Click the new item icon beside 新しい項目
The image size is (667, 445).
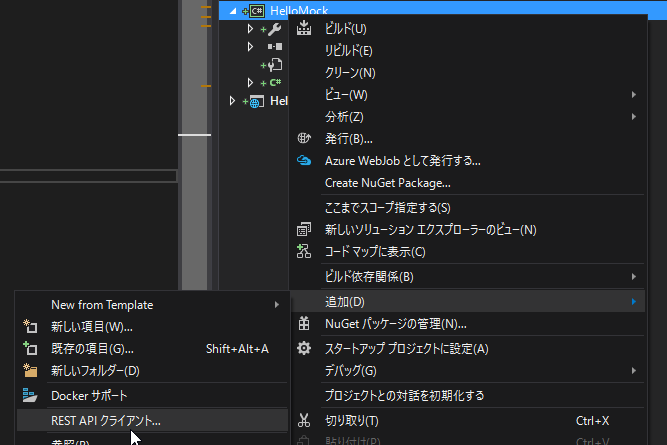coord(30,326)
